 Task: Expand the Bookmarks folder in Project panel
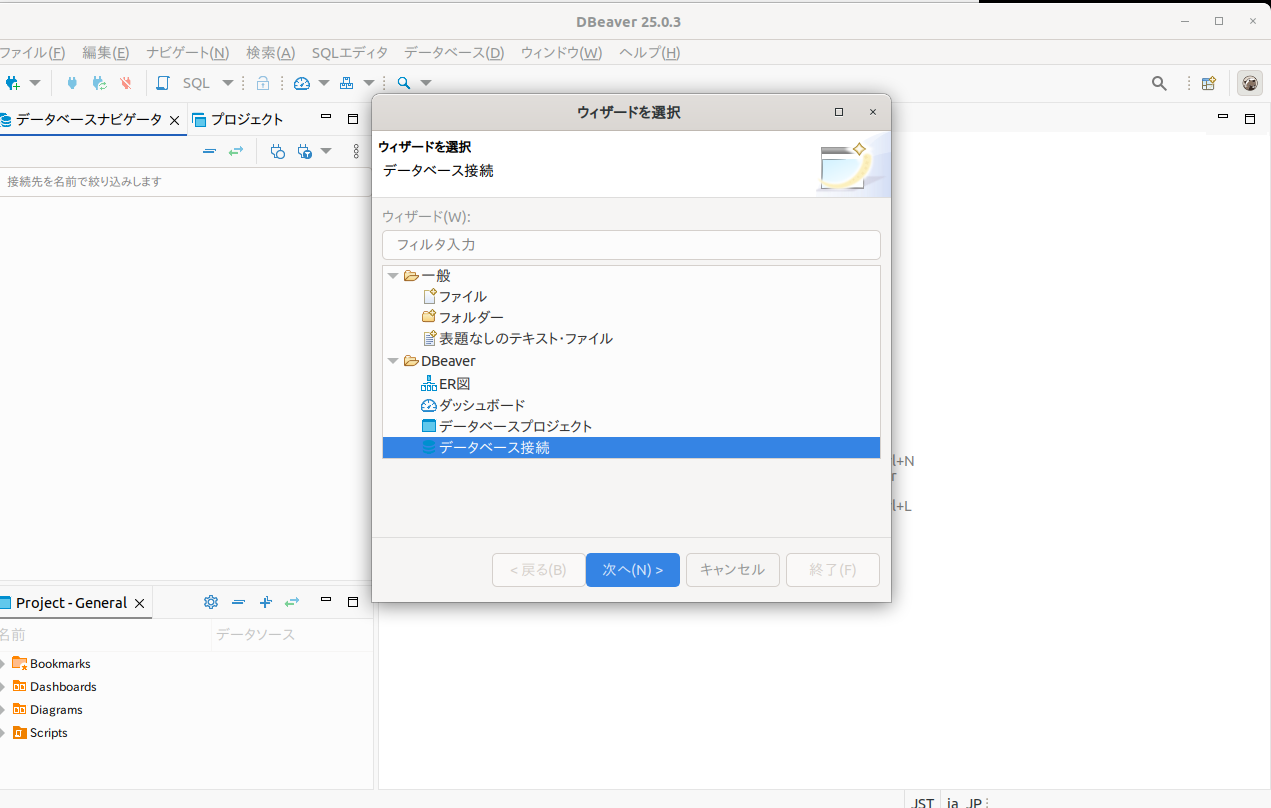3,664
